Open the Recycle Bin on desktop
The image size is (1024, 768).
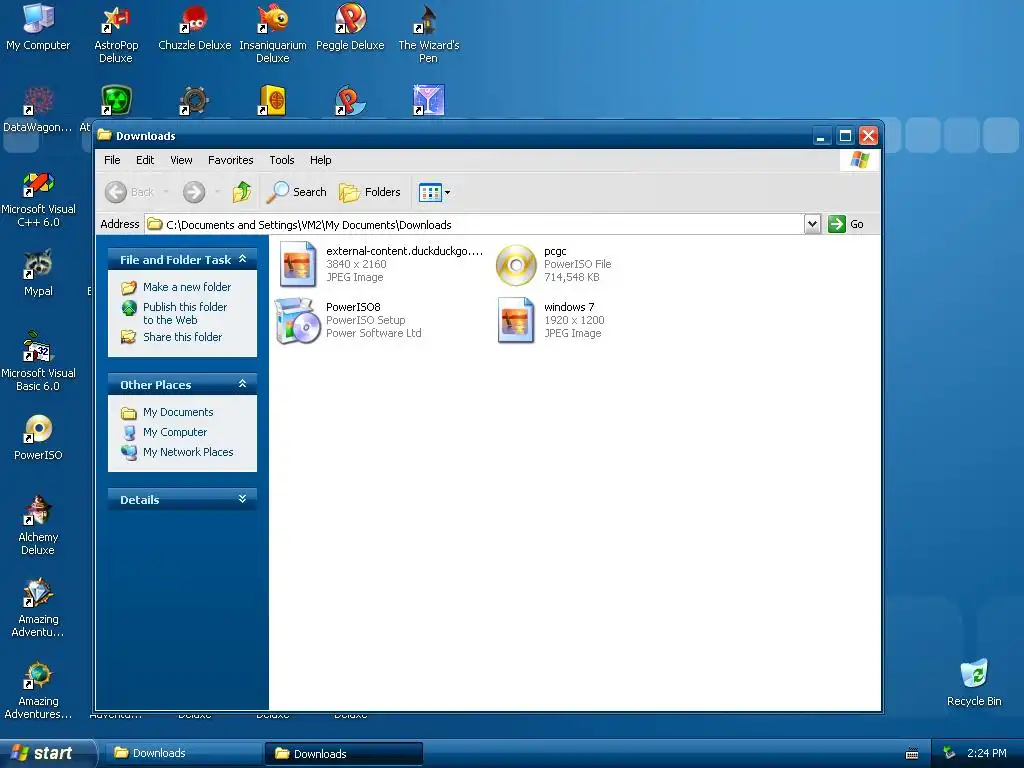974,682
